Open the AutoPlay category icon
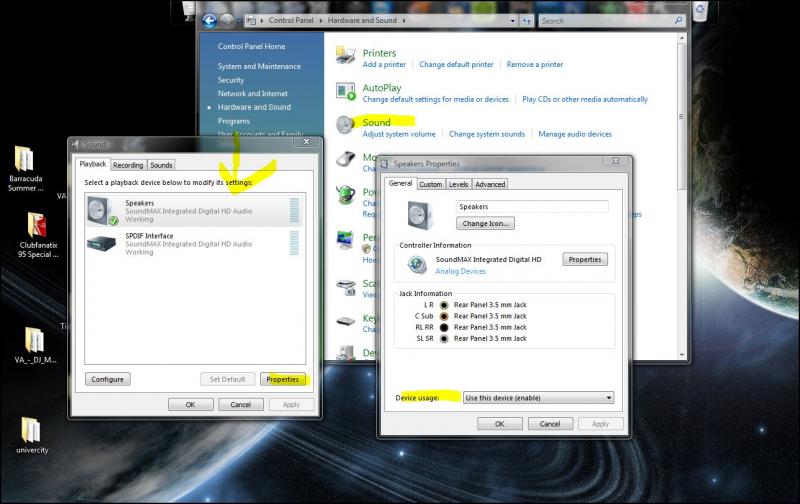Viewport: 800px width, 504px height. tap(345, 91)
